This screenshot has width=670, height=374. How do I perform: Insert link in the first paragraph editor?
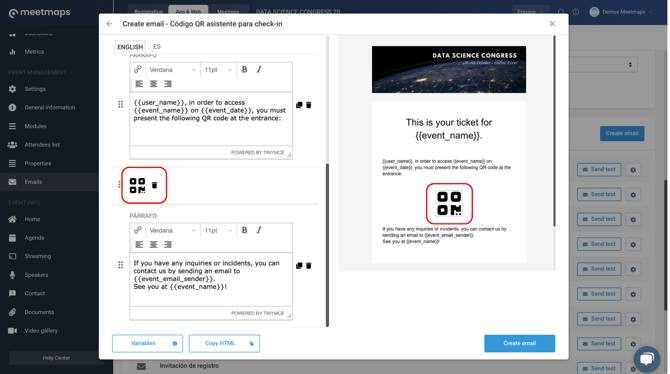pyautogui.click(x=138, y=70)
